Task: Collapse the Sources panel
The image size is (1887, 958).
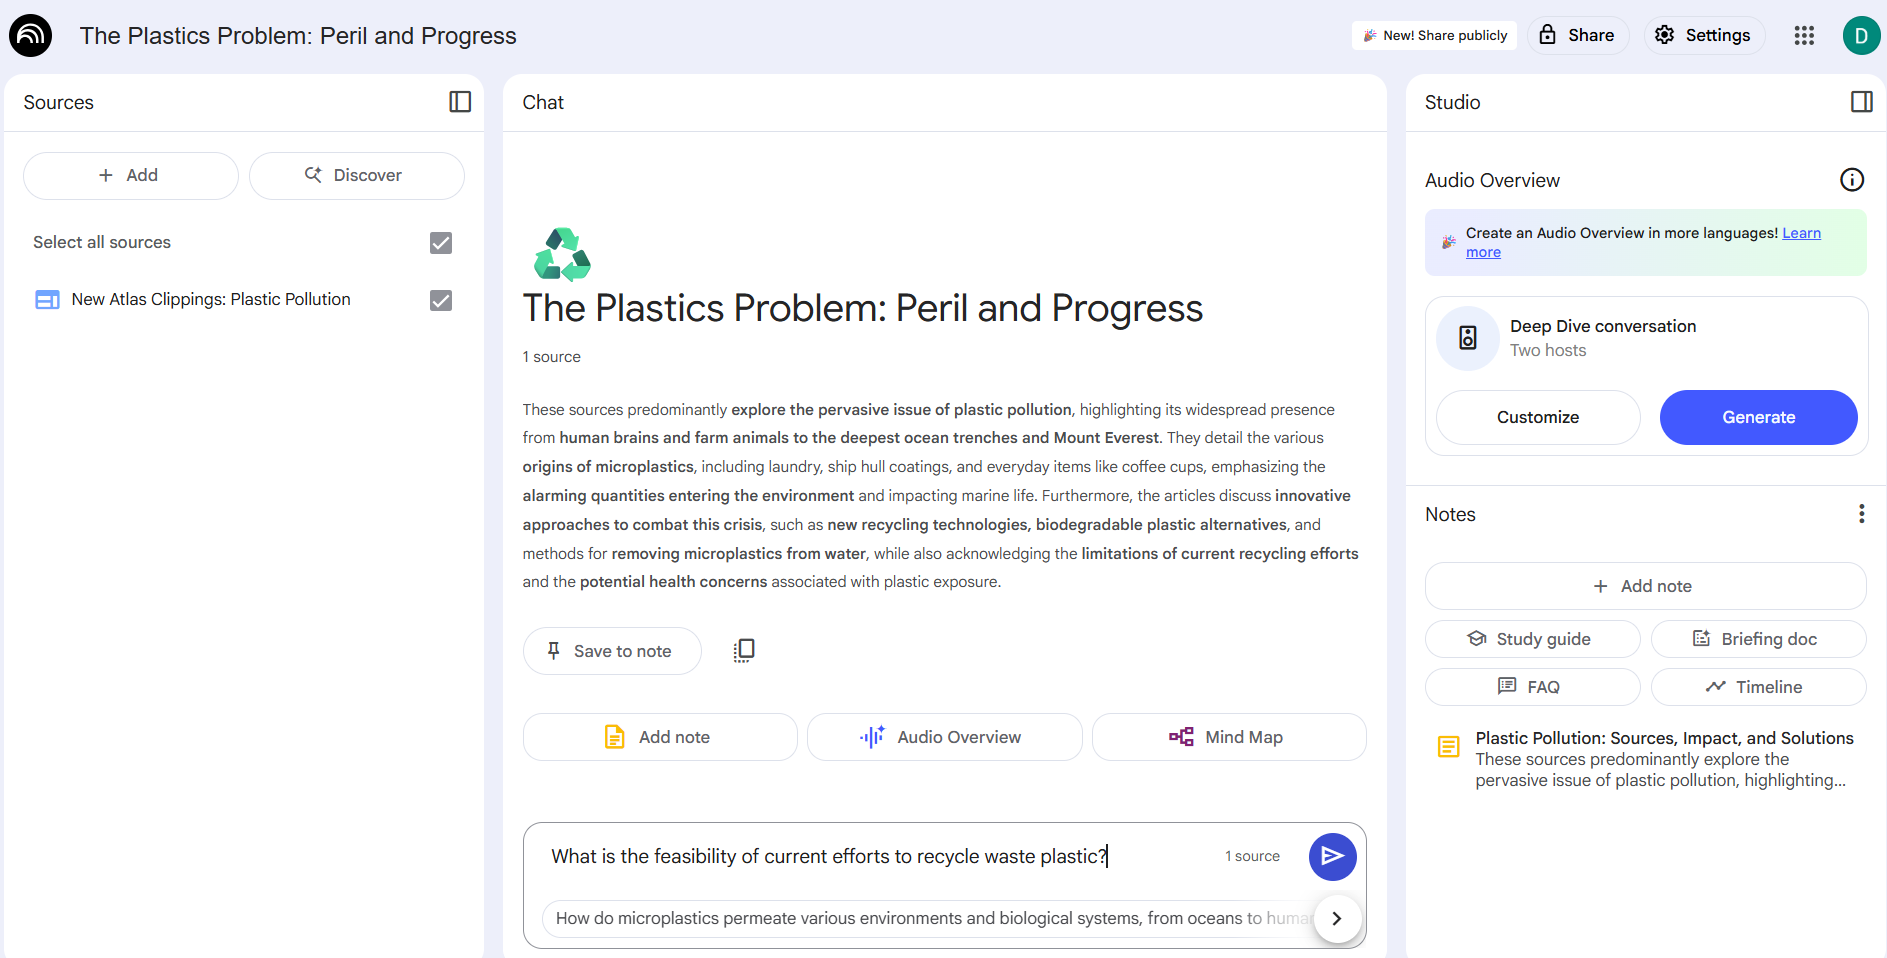Action: tap(460, 102)
